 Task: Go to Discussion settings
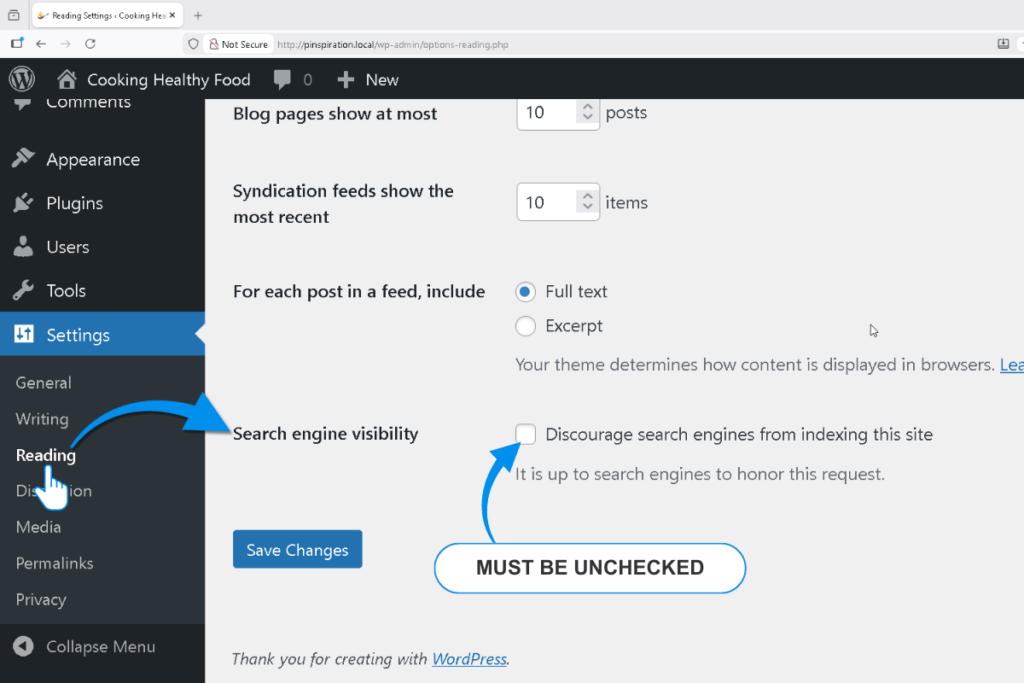[53, 491]
